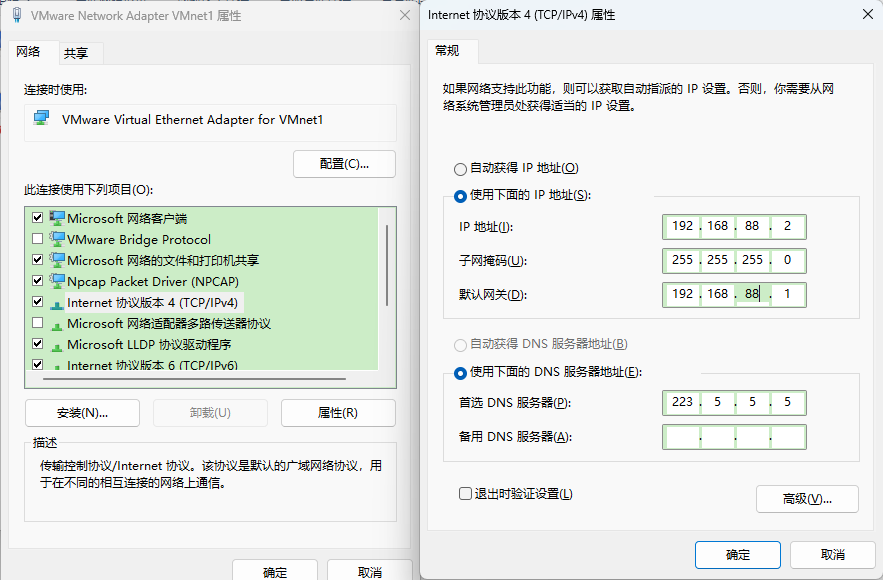Confirm IPv4 settings with 确定
The height and width of the screenshot is (580, 883).
coord(738,555)
